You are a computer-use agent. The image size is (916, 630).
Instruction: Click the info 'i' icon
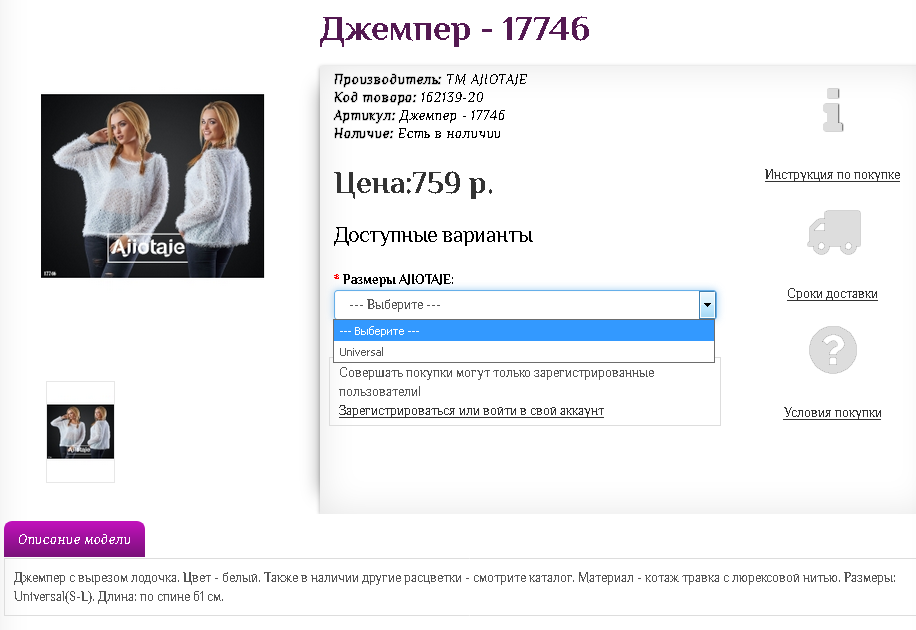(x=832, y=110)
